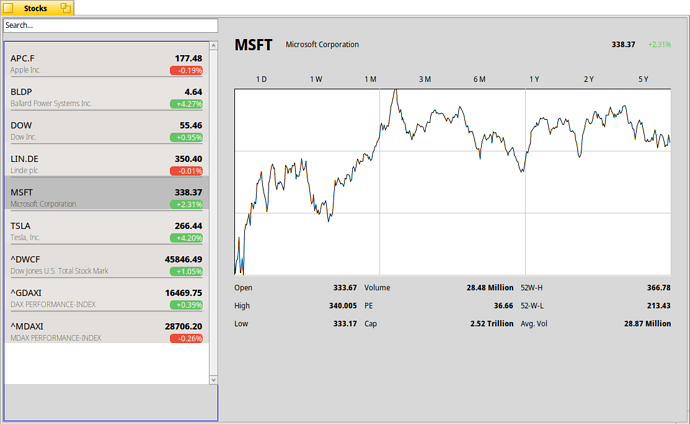Click the -0.01% badge for LIN.DE
This screenshot has height=424, width=690.
(187, 171)
